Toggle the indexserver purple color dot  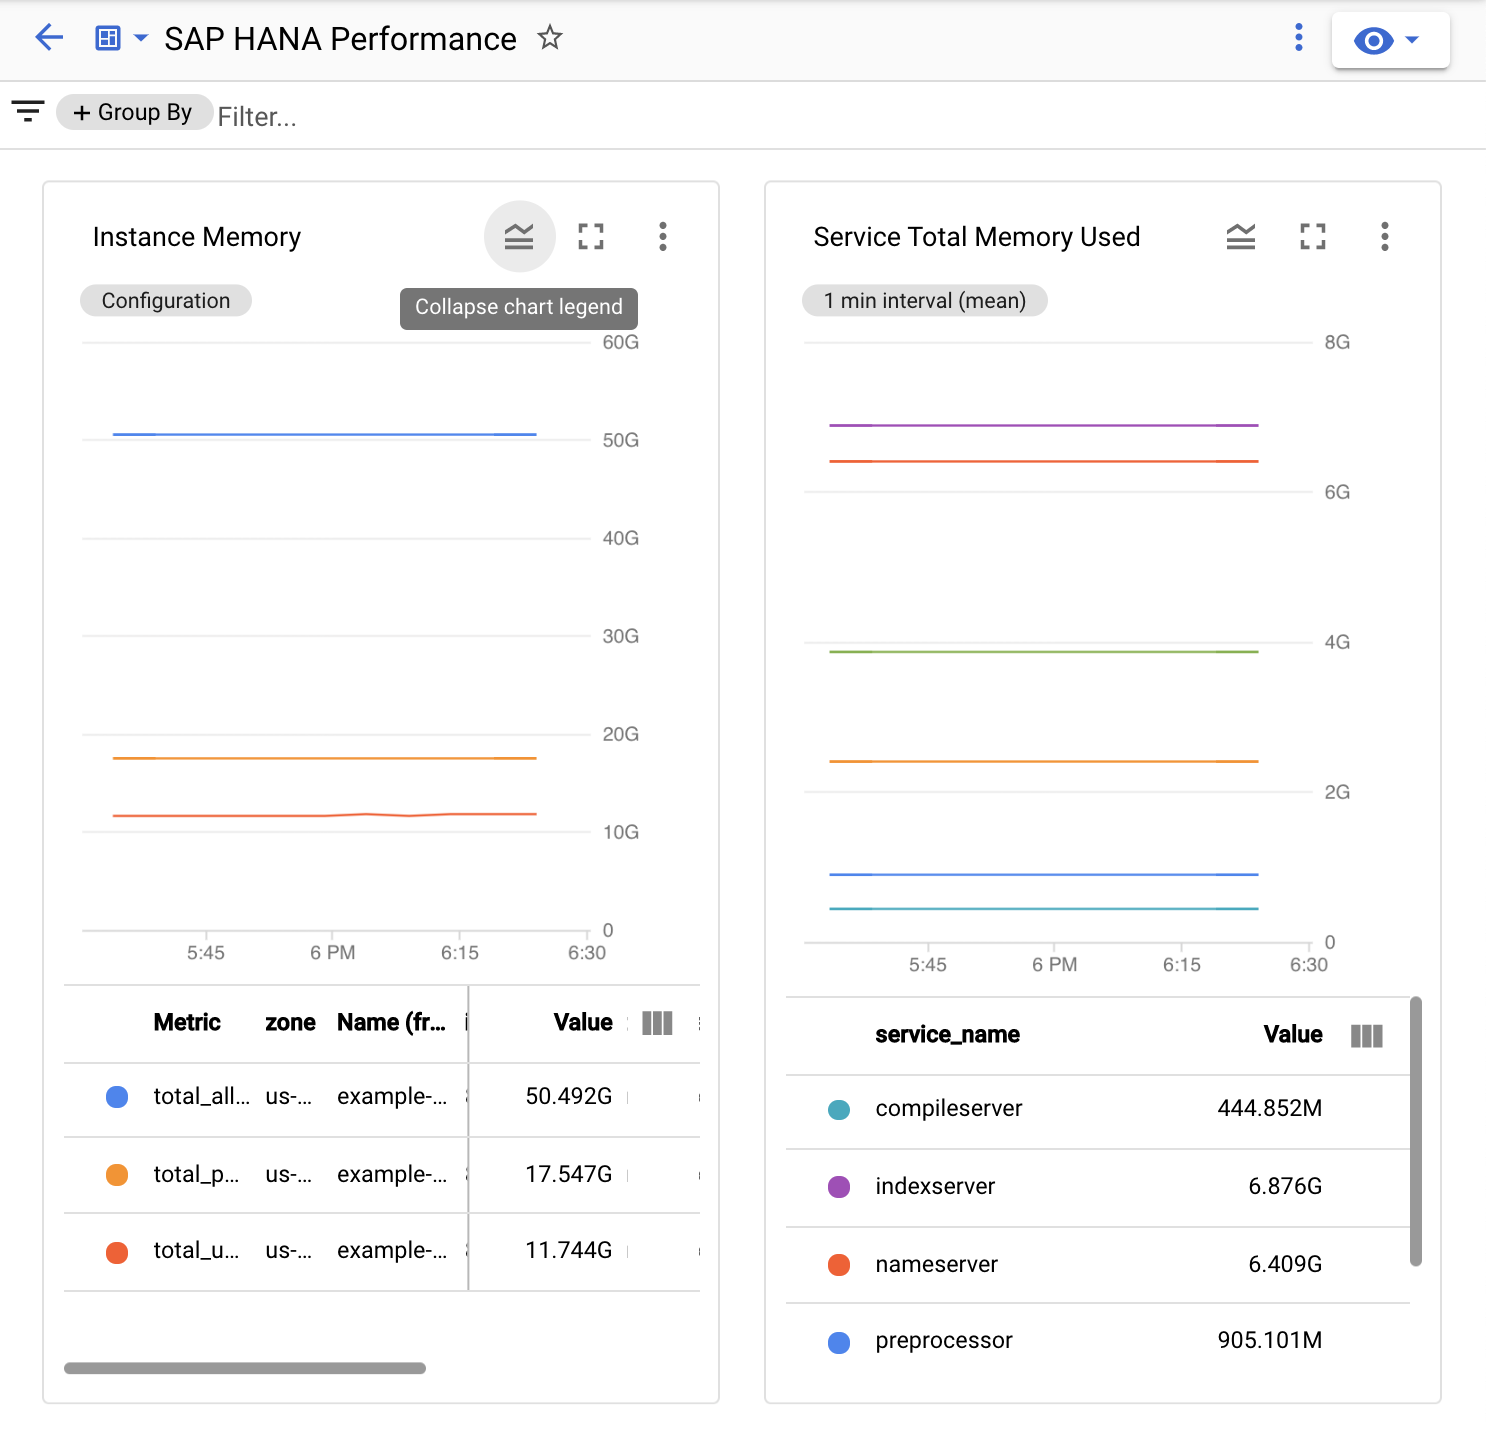pyautogui.click(x=839, y=1187)
